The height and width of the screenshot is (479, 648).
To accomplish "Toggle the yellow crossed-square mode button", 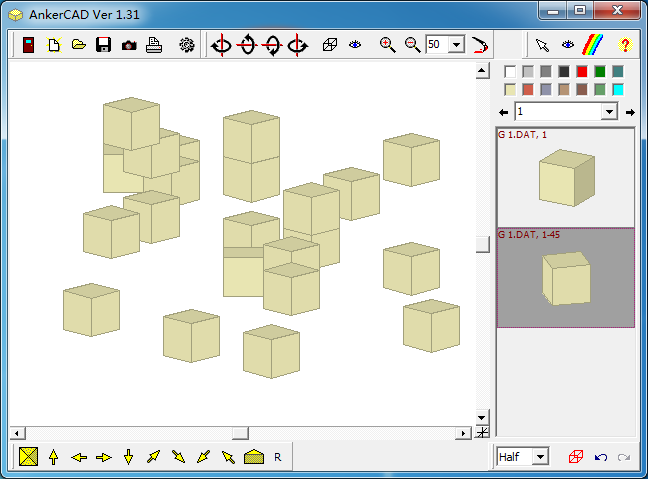I will (28, 457).
